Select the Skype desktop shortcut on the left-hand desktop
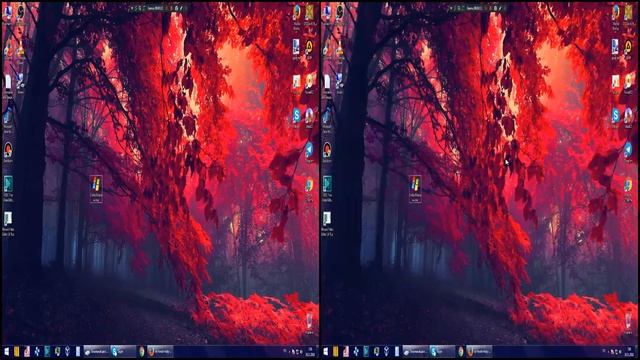This screenshot has width=640, height=360. [296, 118]
